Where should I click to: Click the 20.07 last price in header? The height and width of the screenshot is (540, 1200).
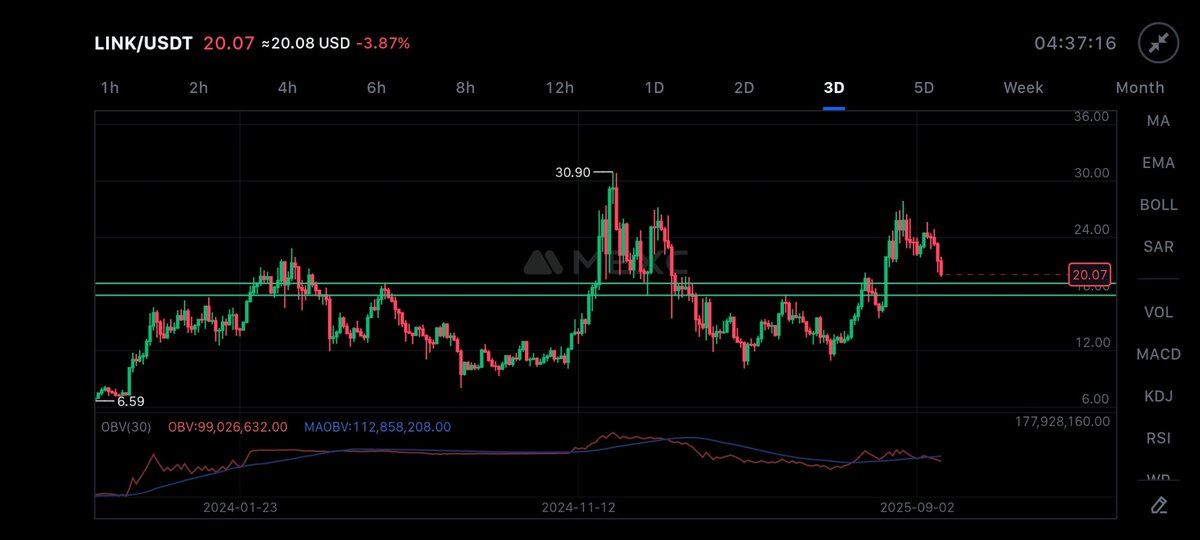pyautogui.click(x=229, y=43)
